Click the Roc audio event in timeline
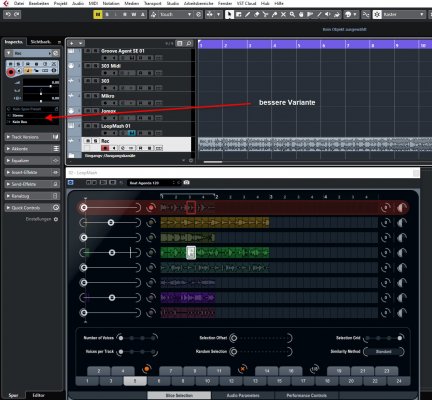The width and height of the screenshot is (432, 400). tap(315, 145)
